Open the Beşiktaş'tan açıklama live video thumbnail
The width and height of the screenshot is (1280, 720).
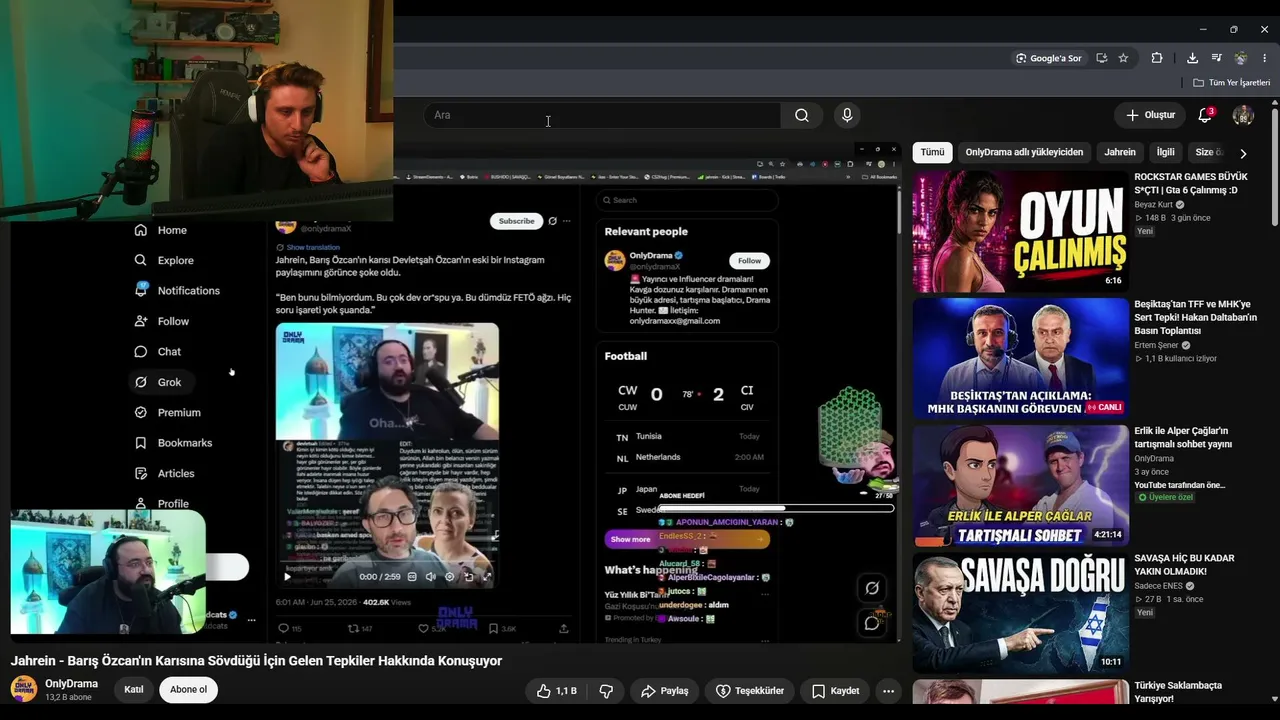[x=1020, y=358]
